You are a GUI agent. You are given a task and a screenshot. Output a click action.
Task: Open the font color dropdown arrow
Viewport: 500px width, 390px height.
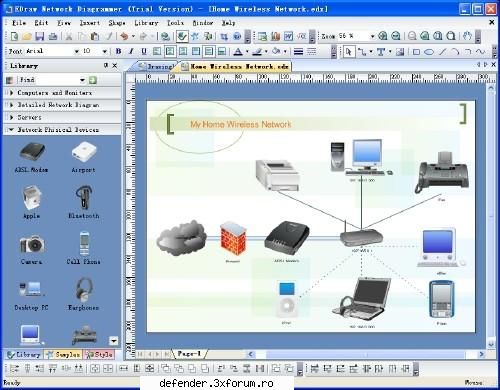[247, 52]
